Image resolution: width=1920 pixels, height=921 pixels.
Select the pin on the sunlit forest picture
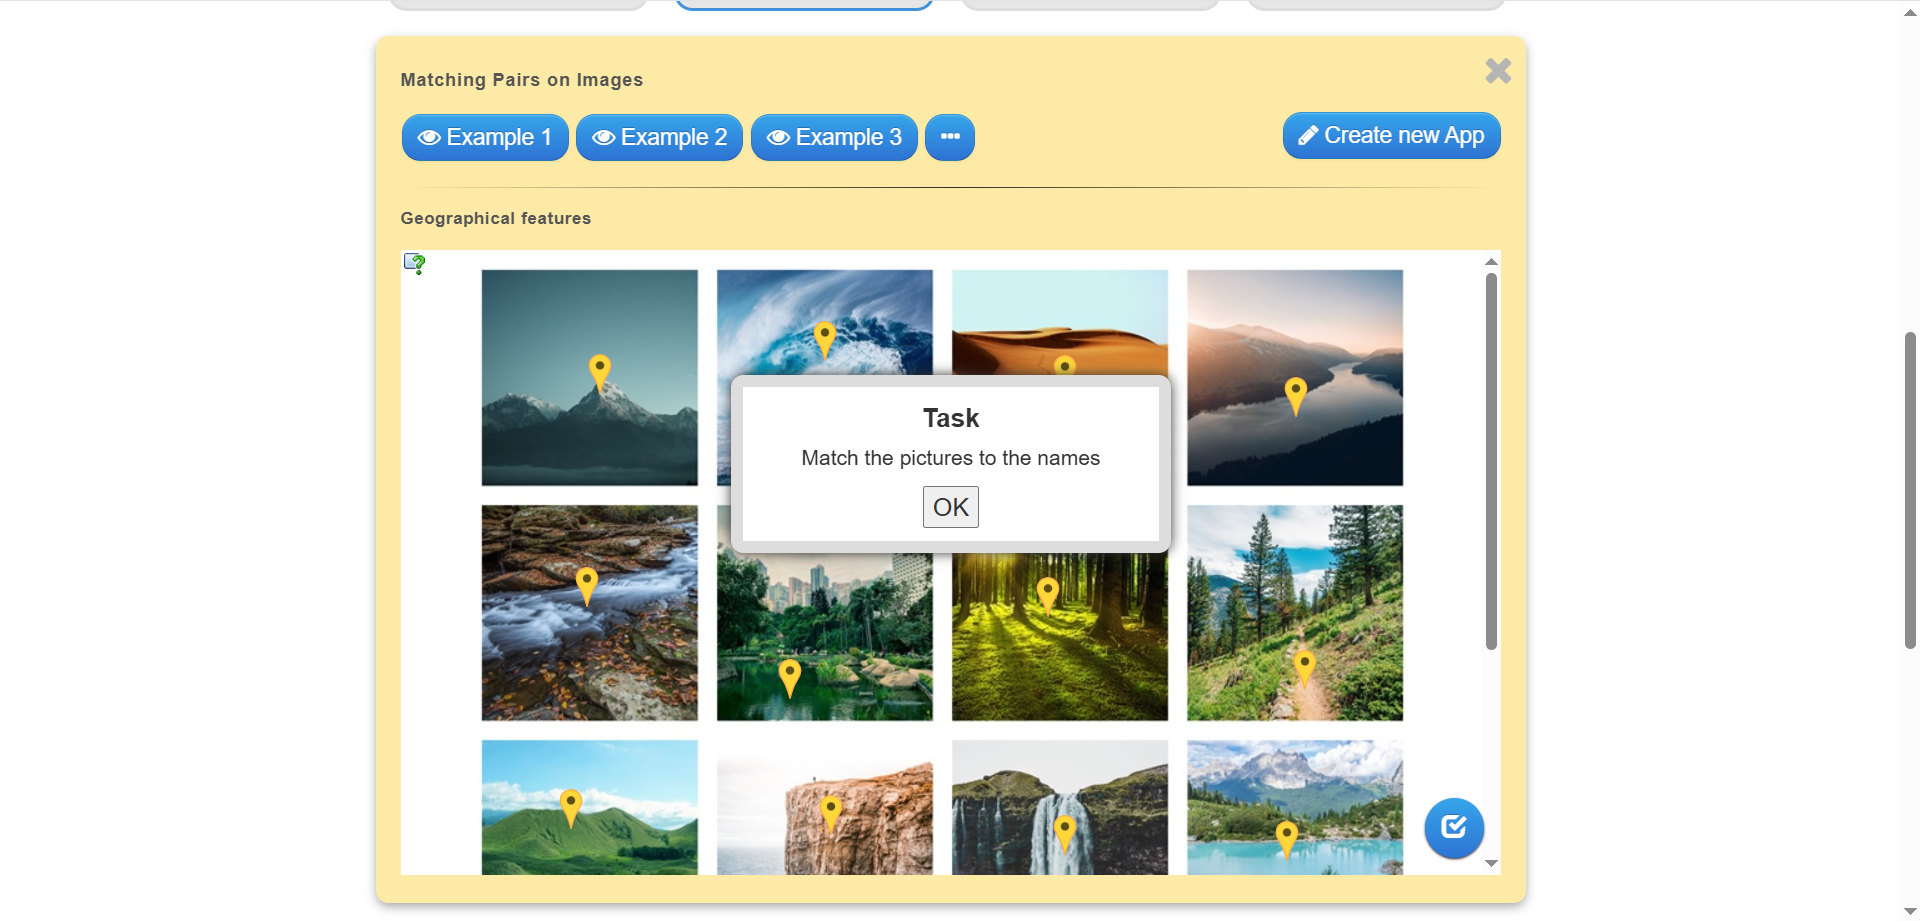[x=1047, y=594]
